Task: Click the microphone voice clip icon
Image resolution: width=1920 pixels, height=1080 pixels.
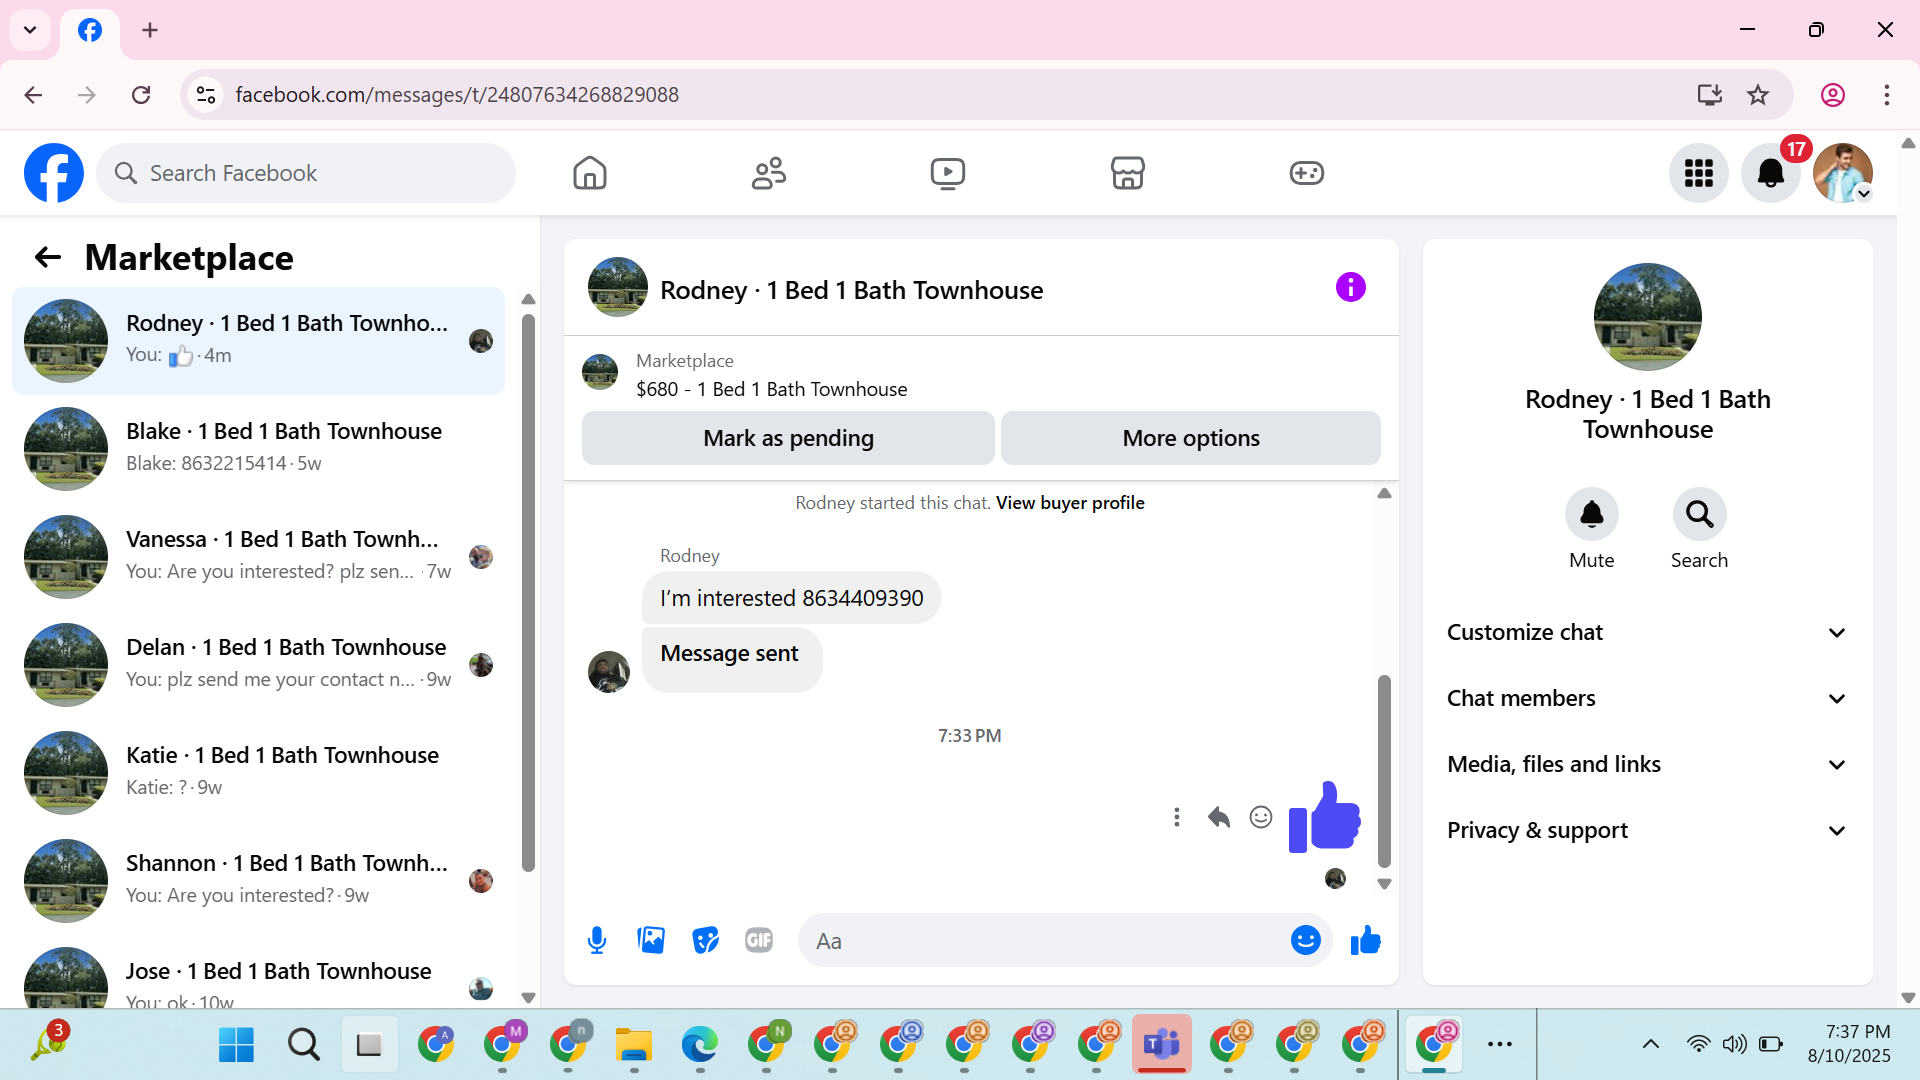Action: (x=597, y=941)
